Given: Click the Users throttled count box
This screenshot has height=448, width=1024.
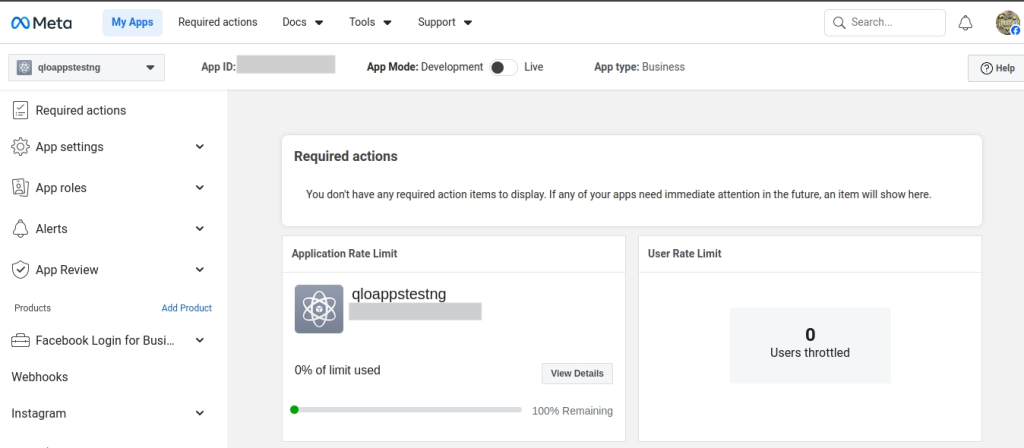Looking at the screenshot, I should tap(810, 345).
